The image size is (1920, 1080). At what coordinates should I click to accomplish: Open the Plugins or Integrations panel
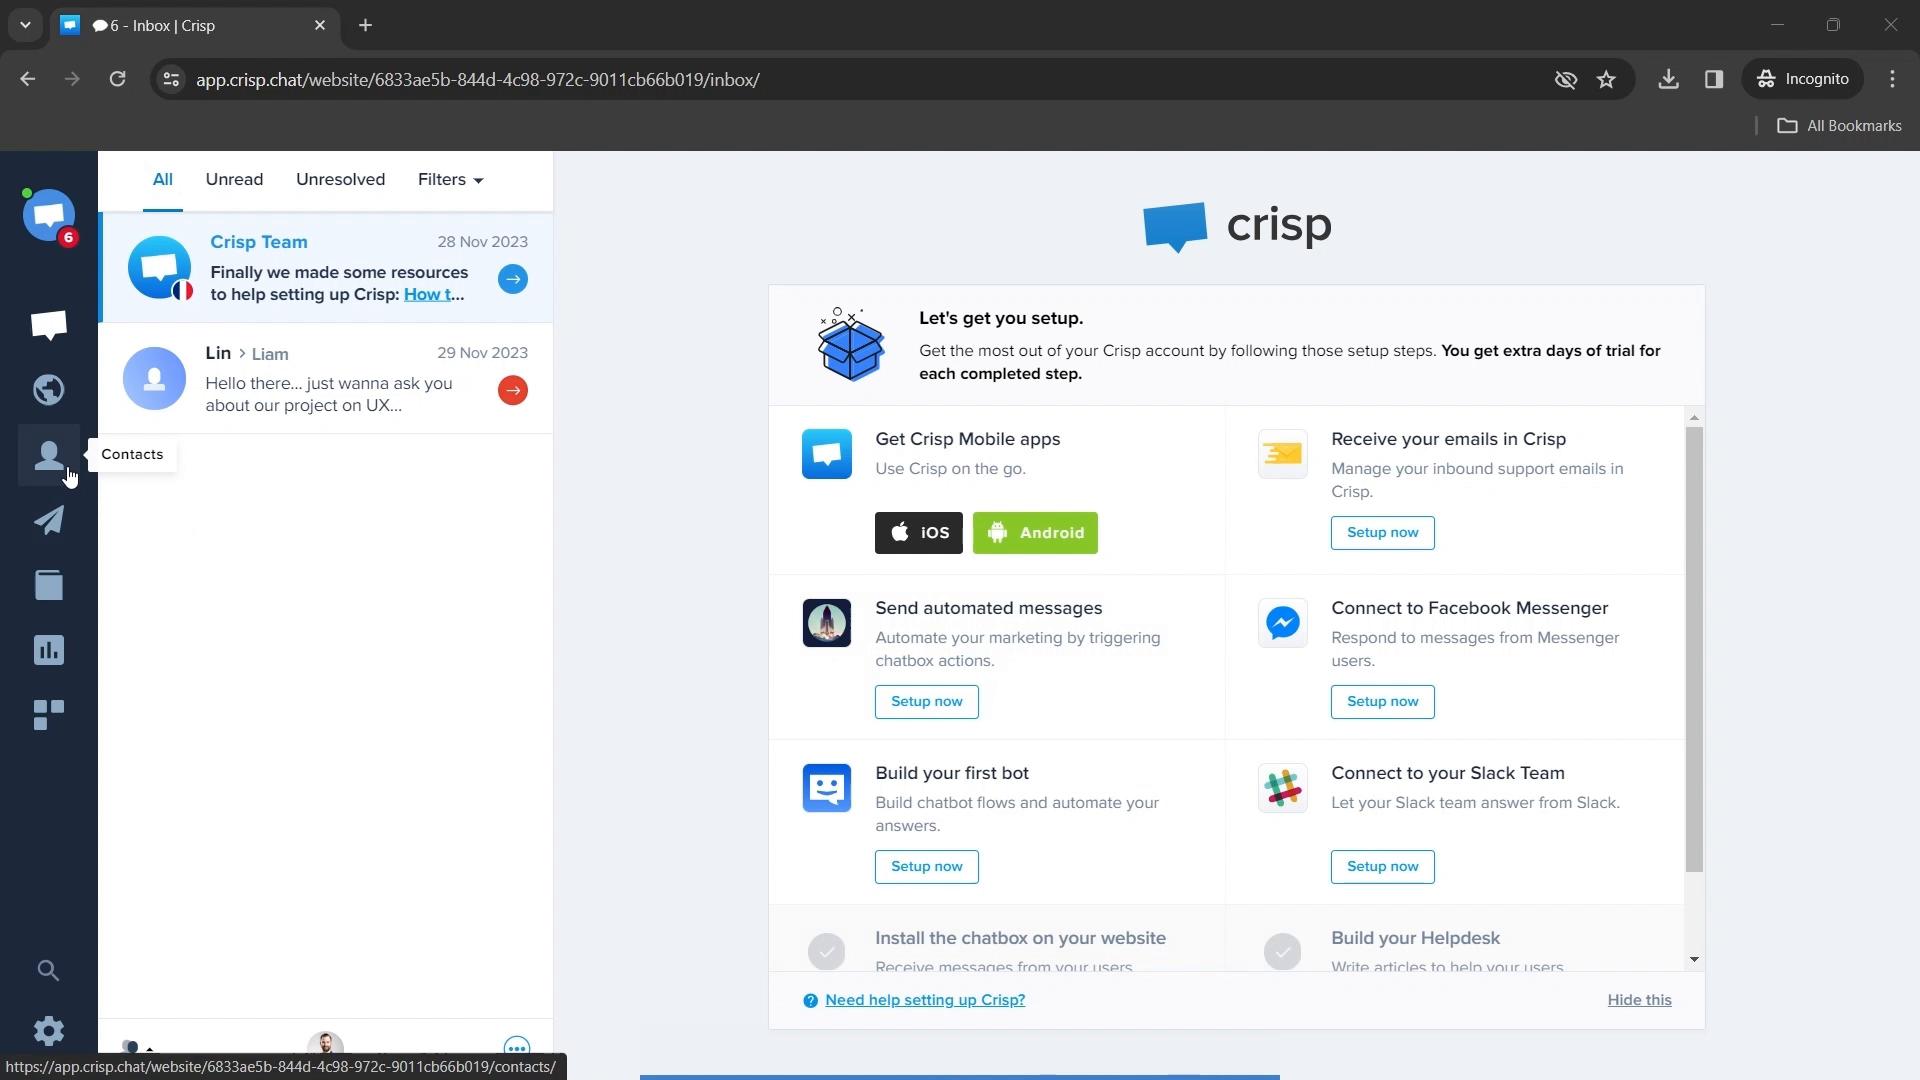tap(49, 713)
